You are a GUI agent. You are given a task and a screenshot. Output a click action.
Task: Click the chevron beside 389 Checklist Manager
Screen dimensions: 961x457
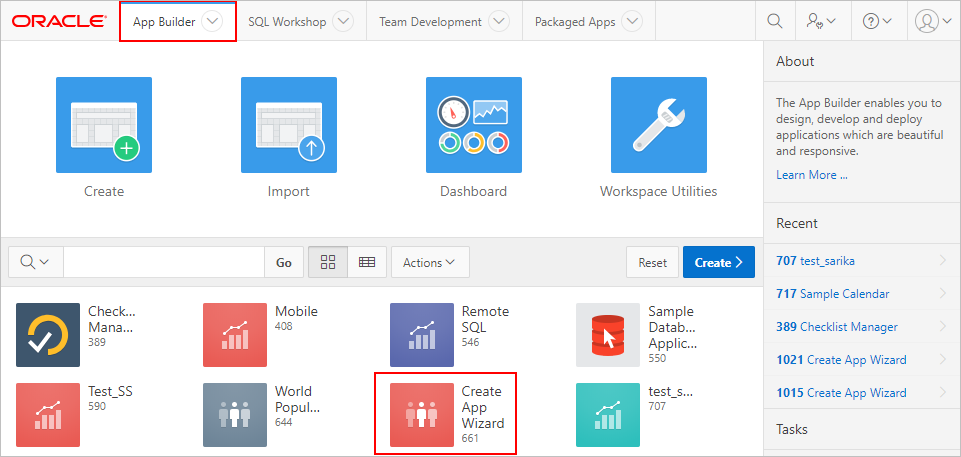[943, 327]
